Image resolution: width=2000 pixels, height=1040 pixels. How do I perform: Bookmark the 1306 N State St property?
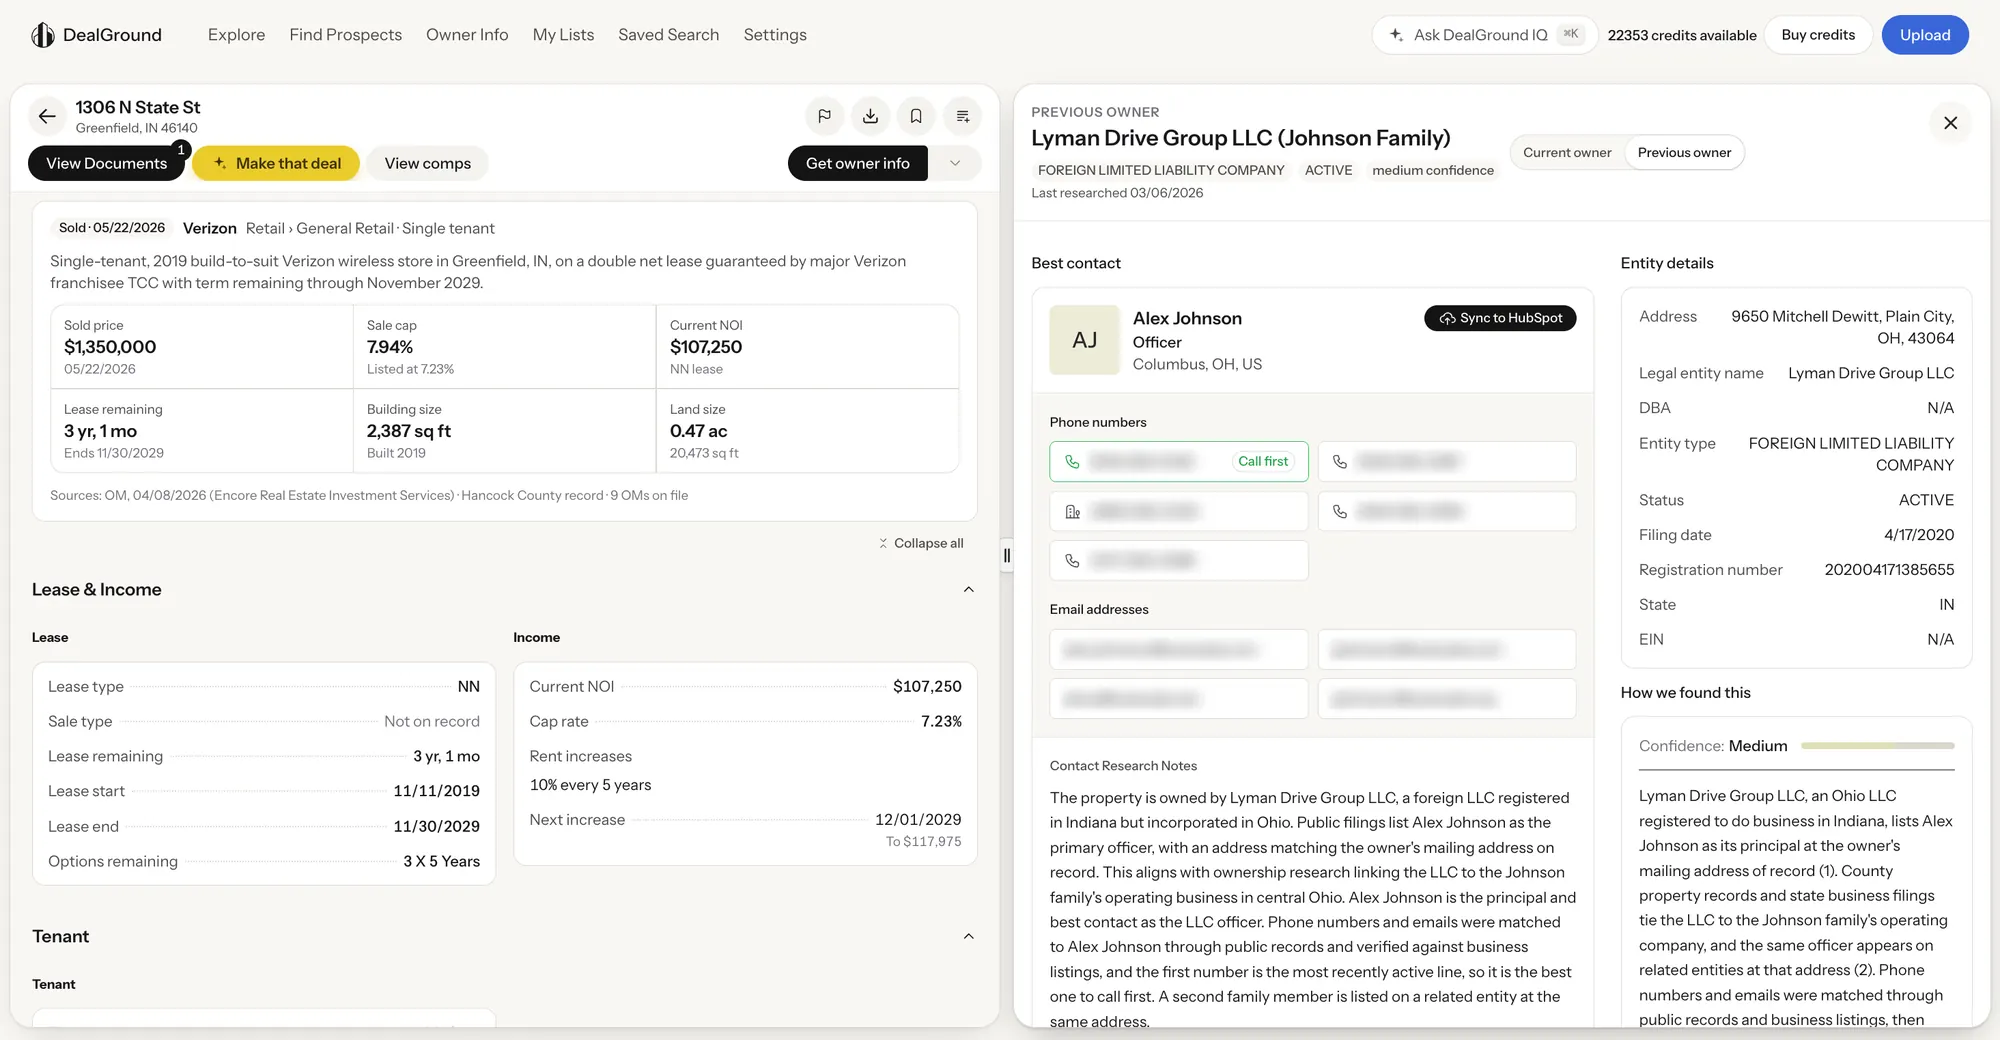[916, 116]
